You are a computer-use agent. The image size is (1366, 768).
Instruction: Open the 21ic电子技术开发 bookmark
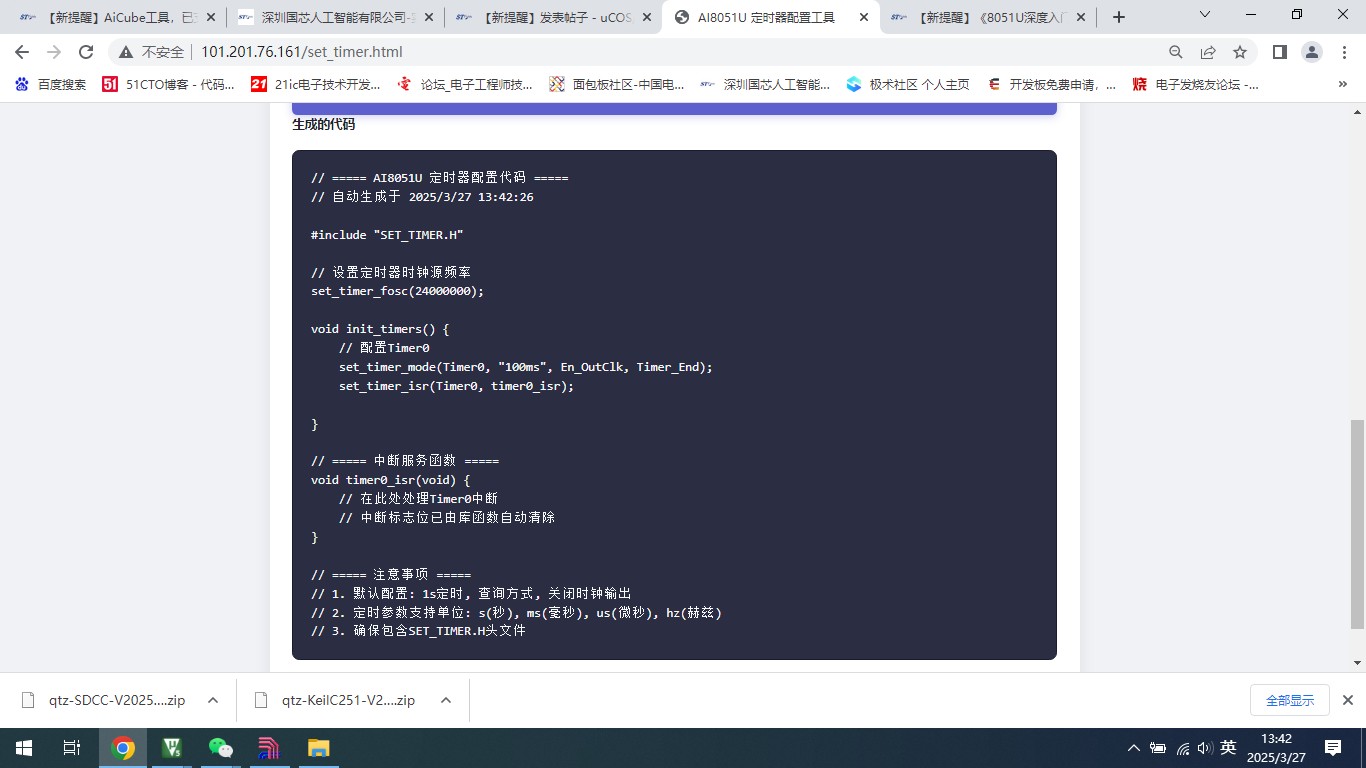(x=316, y=85)
